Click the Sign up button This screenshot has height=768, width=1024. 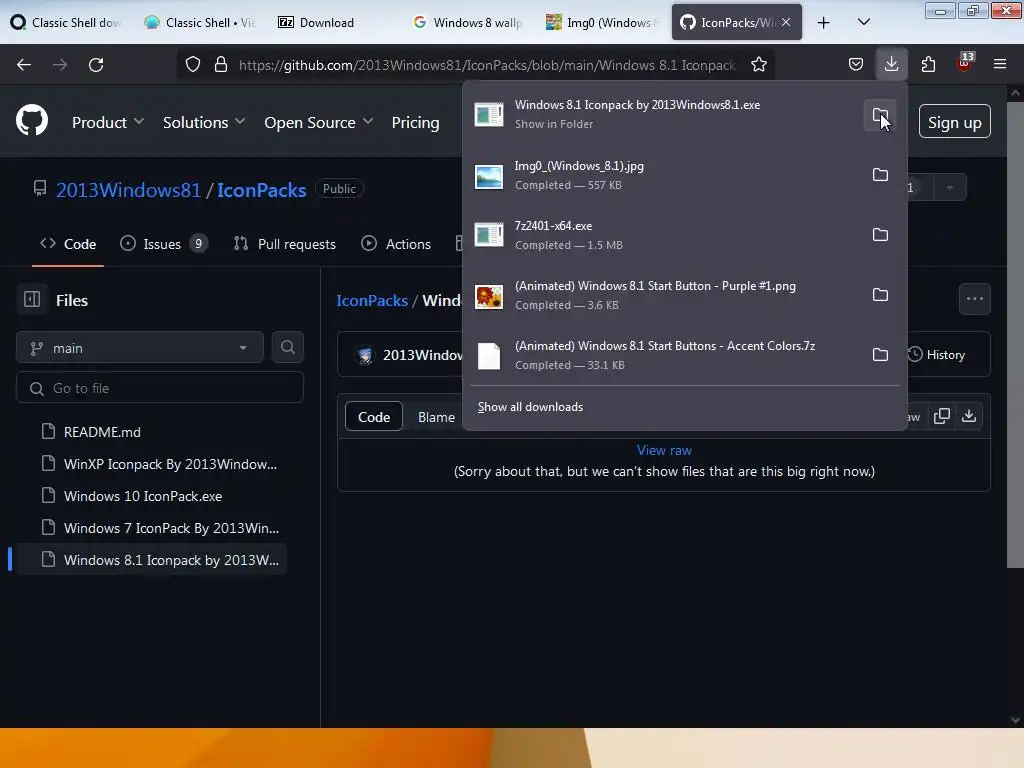(954, 122)
